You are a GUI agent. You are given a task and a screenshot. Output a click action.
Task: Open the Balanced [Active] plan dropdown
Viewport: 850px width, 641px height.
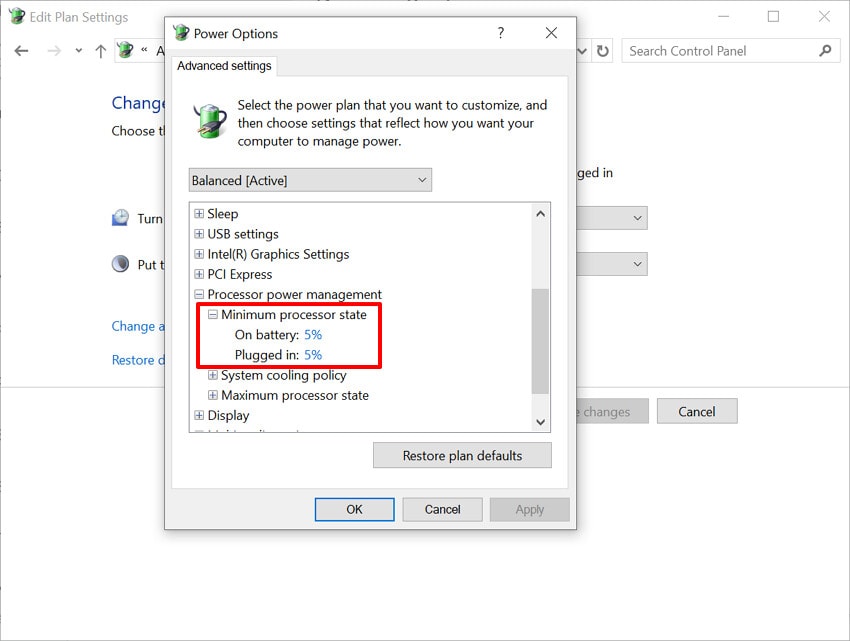[310, 180]
